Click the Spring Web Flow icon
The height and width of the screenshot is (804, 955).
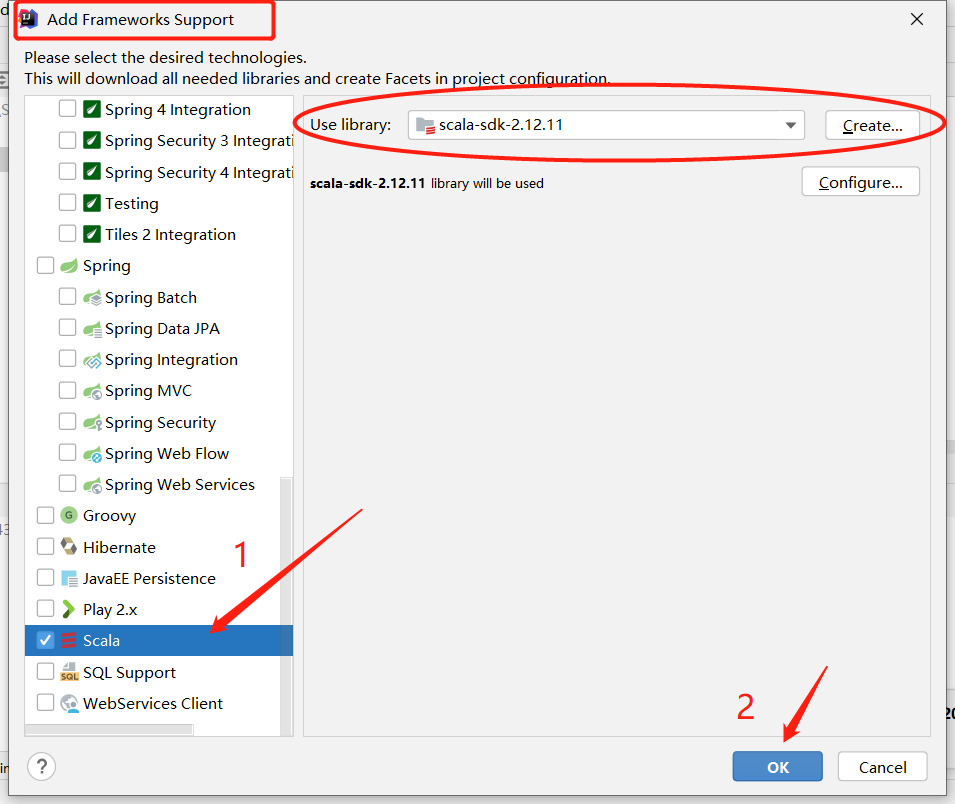click(92, 454)
